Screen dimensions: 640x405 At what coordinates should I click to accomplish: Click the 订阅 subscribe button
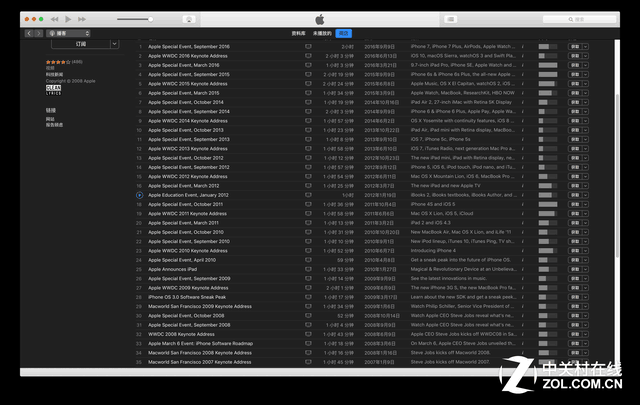pos(82,44)
